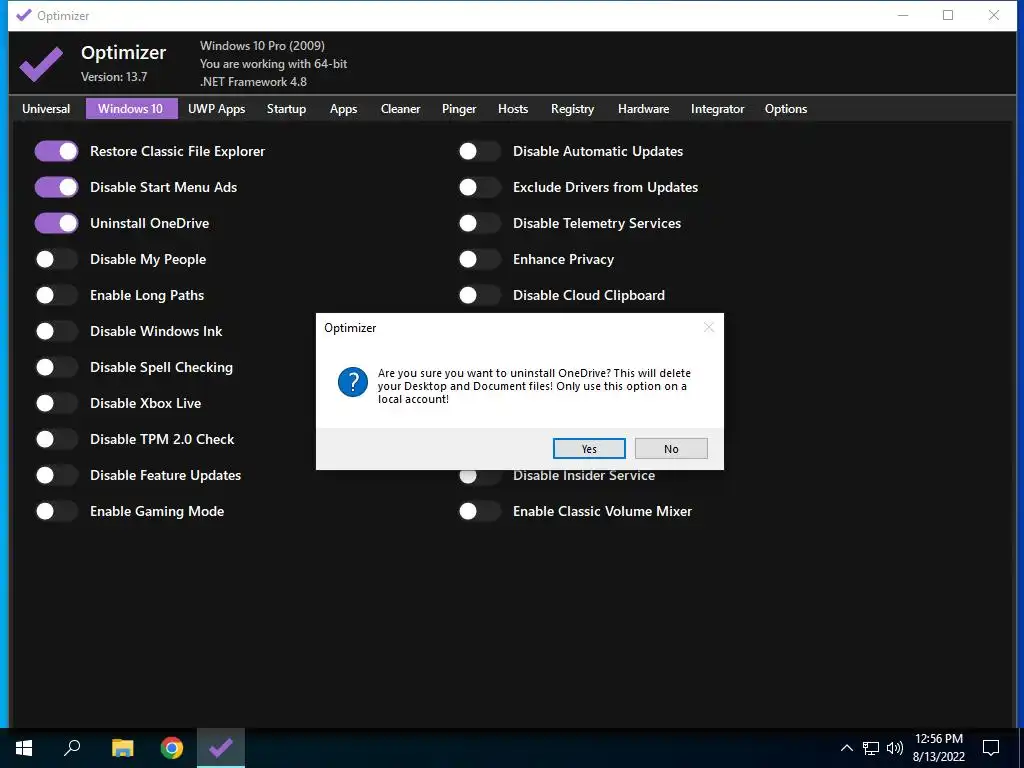Open the Apps tab

tap(344, 109)
